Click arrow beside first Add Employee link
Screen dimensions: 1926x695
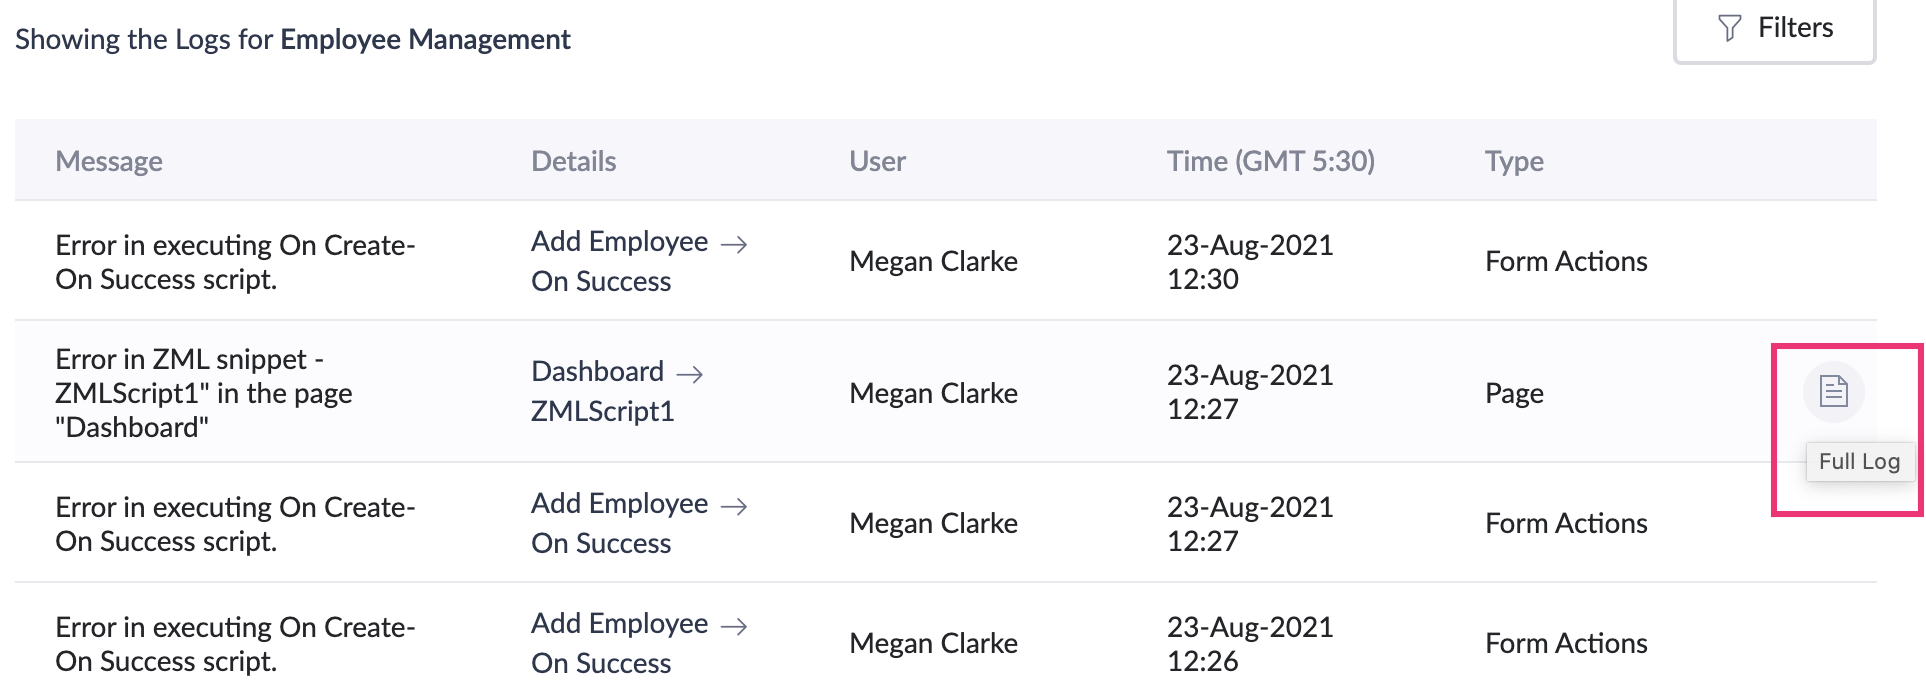pyautogui.click(x=734, y=244)
